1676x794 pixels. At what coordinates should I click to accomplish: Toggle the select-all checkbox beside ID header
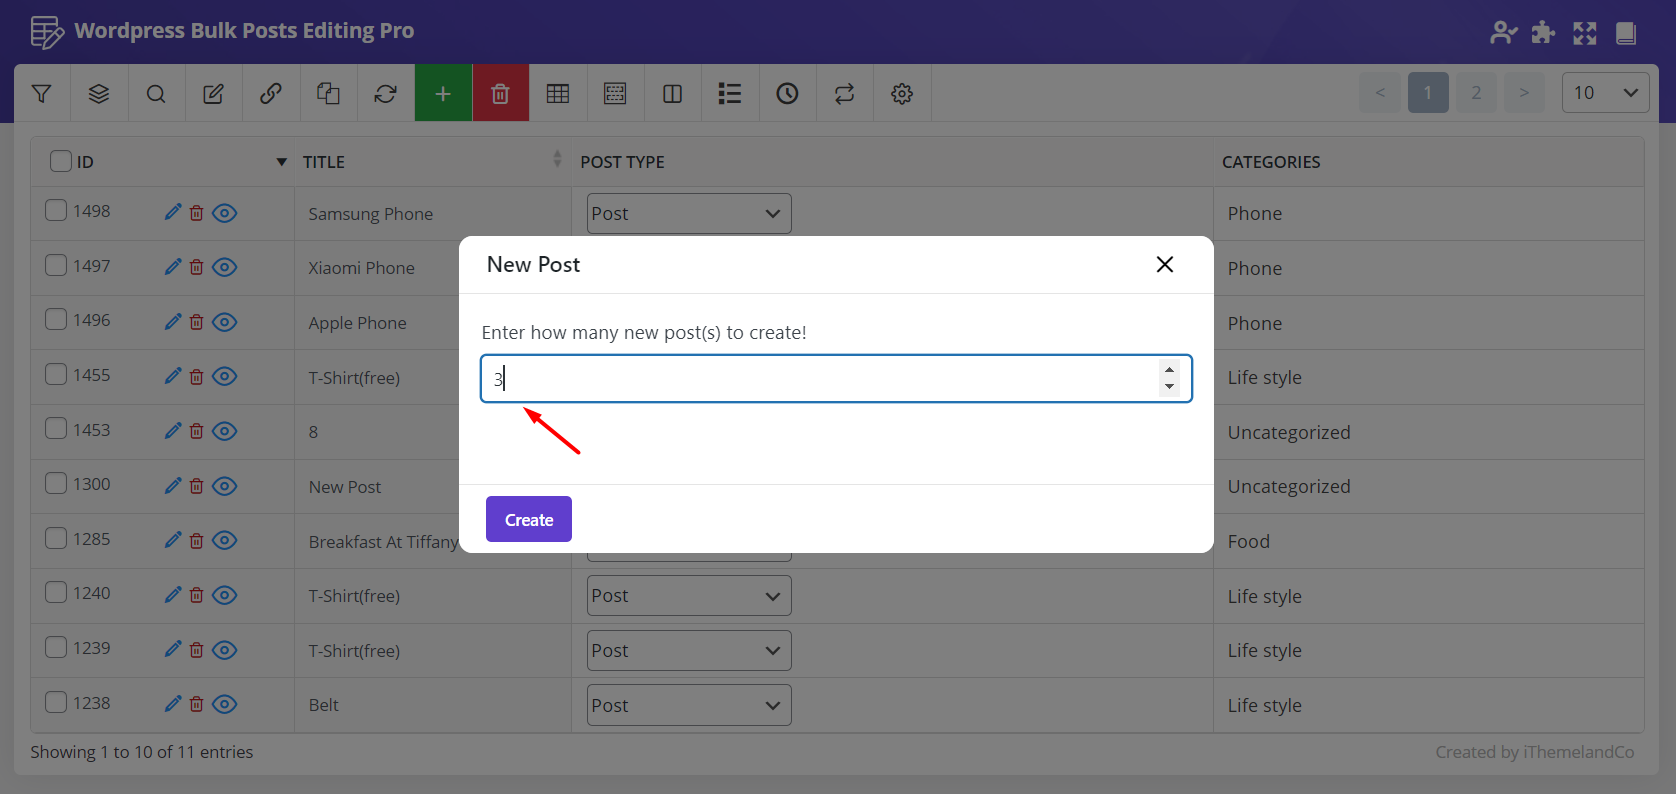(61, 161)
